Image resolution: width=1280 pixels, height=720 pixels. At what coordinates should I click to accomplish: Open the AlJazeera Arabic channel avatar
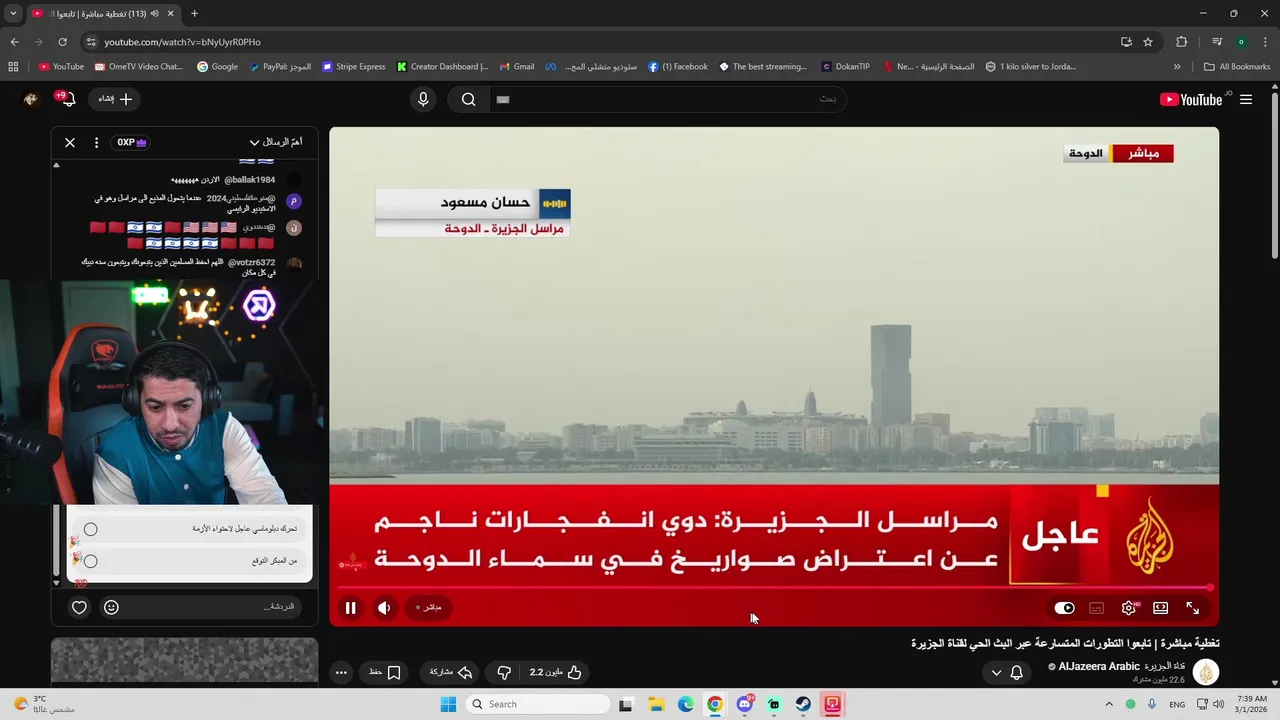tap(1207, 672)
